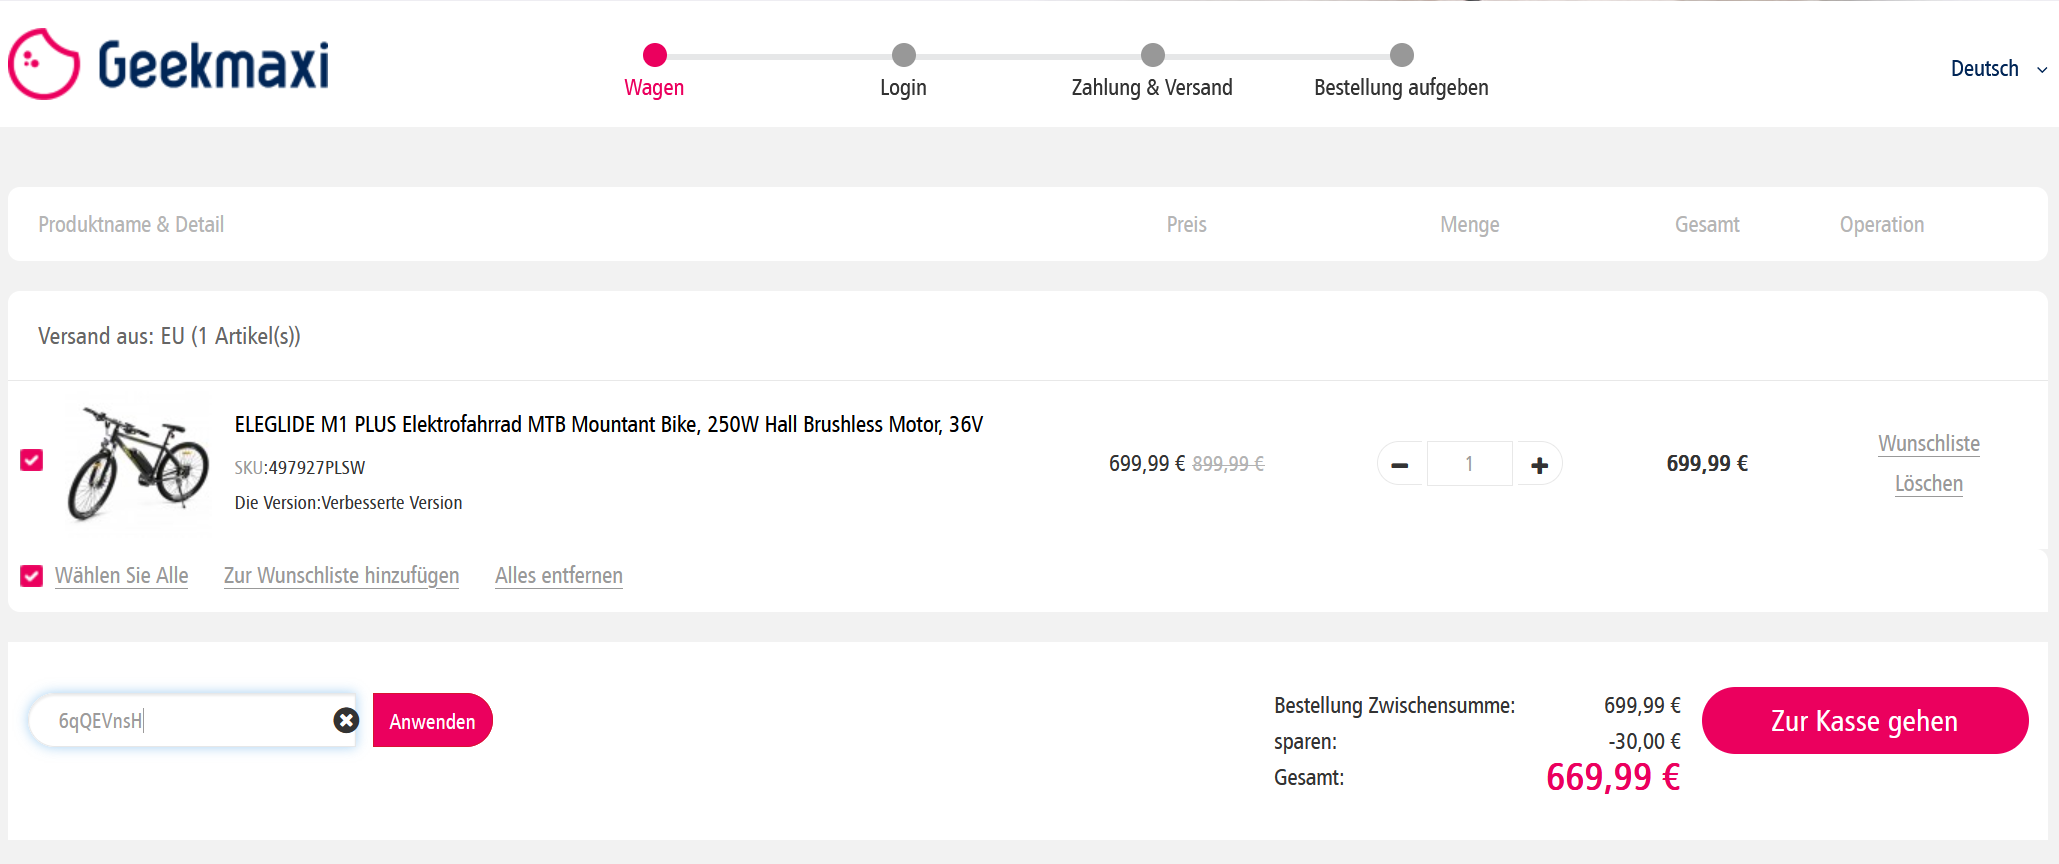Click the quantity value field
Viewport: 2059px width, 864px height.
pyautogui.click(x=1469, y=464)
